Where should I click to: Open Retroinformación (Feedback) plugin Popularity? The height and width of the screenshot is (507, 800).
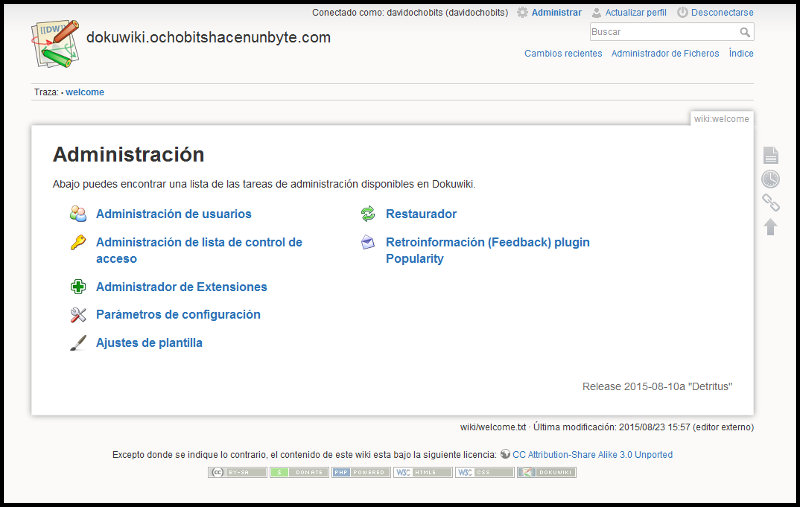pyautogui.click(x=487, y=250)
